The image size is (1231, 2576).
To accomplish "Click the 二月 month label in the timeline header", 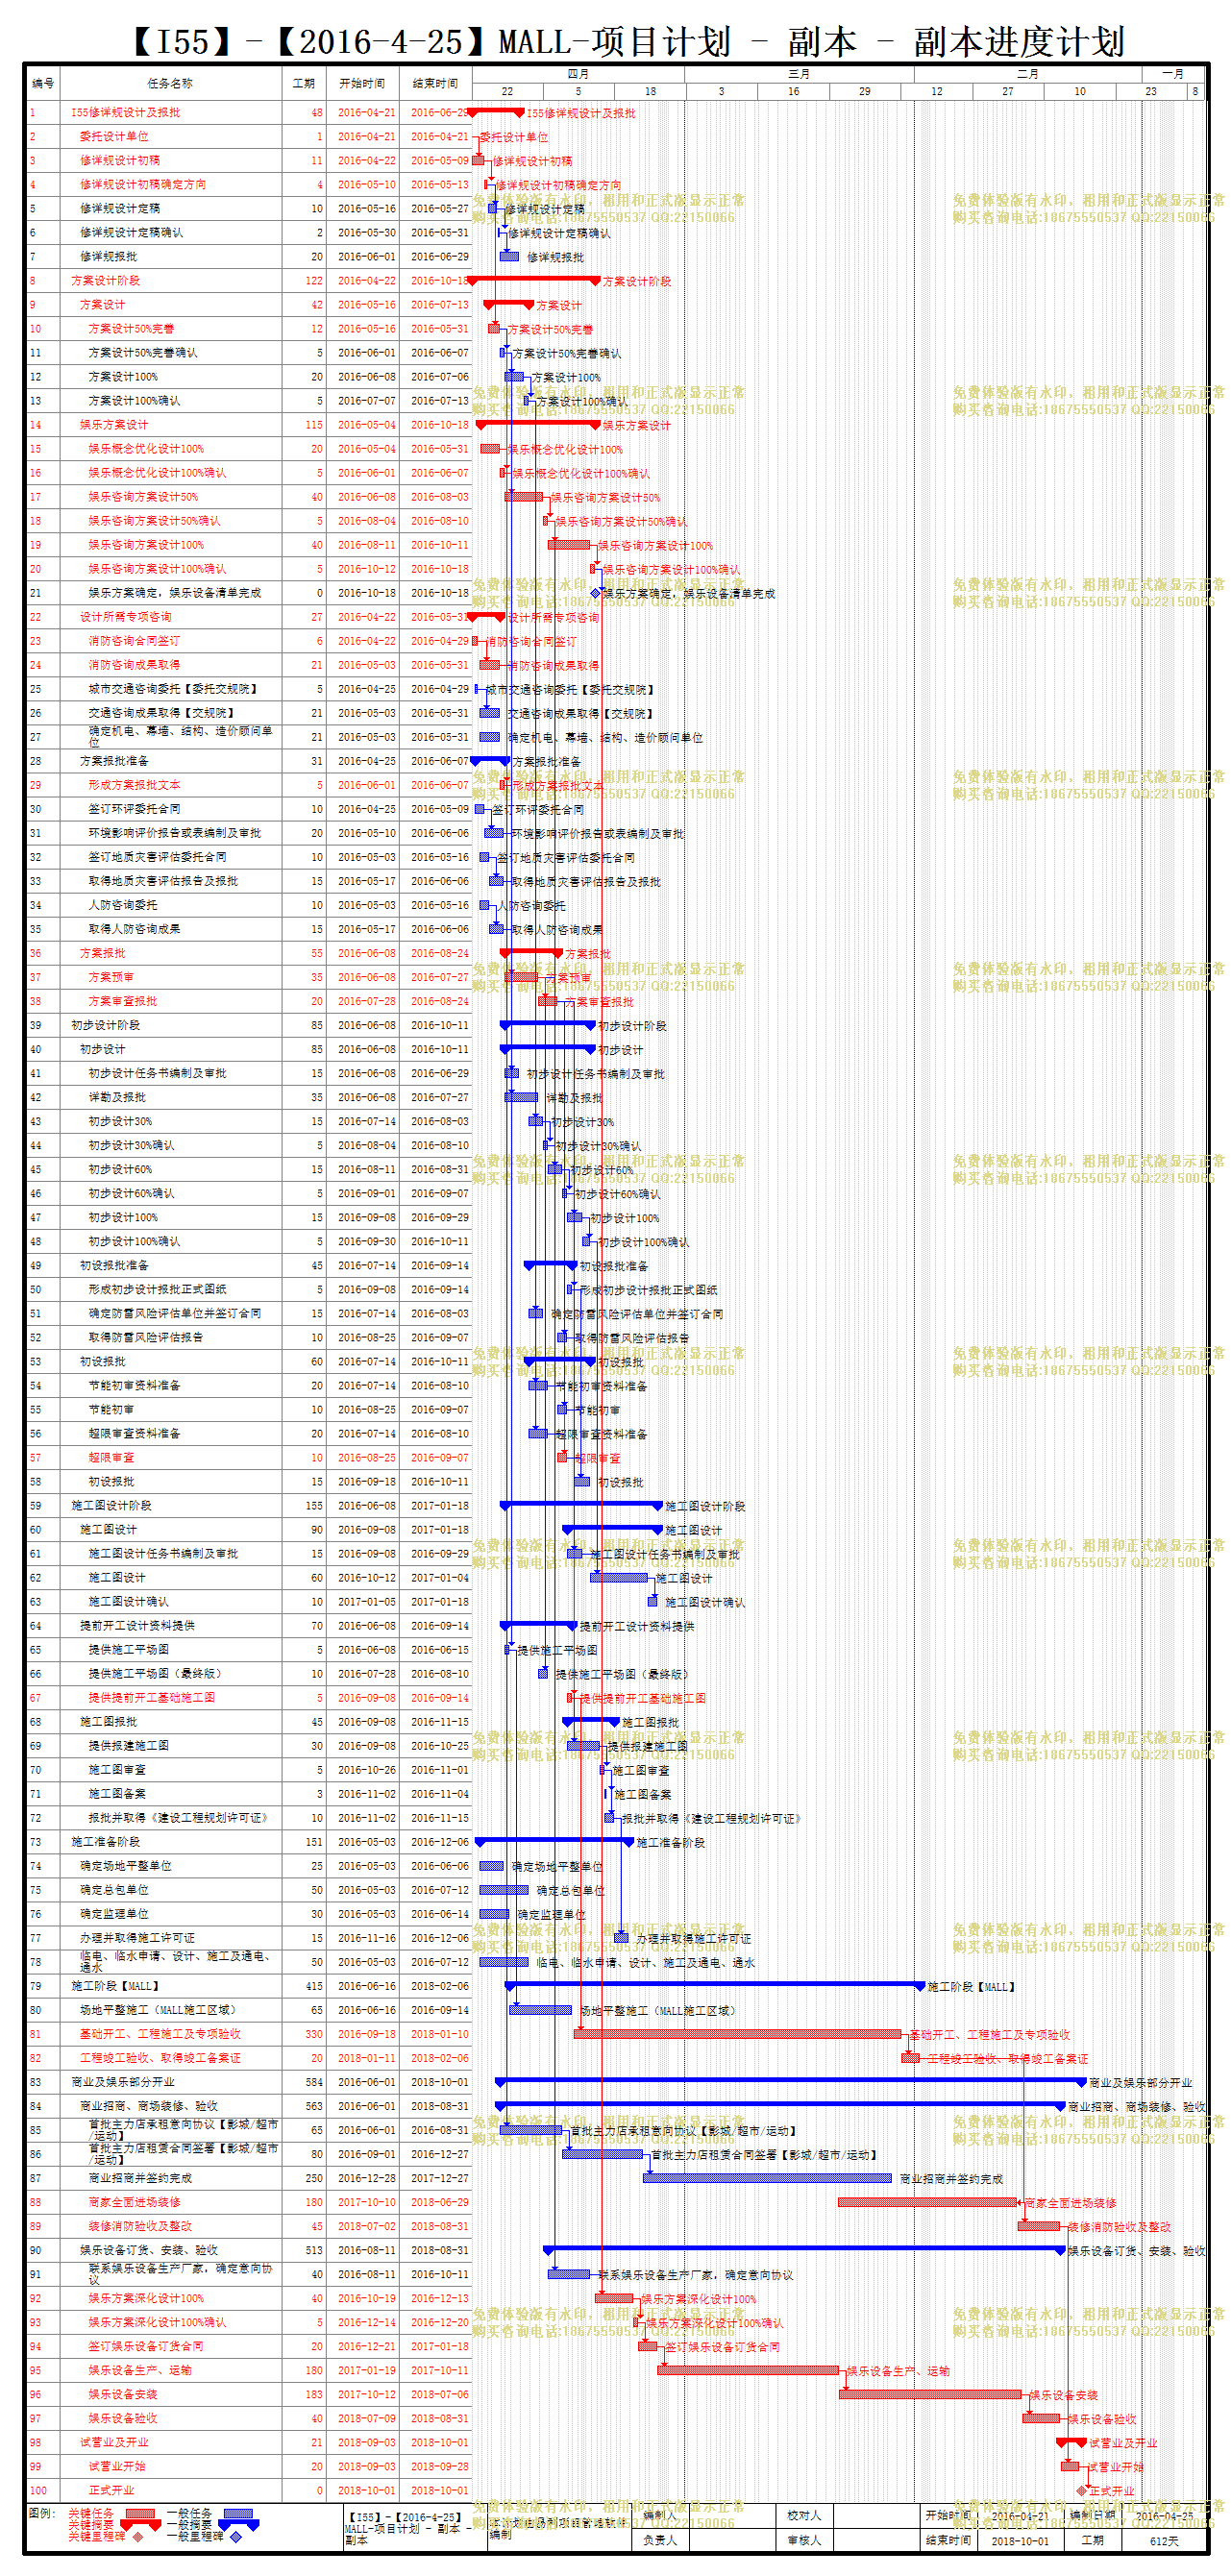I will (x=1028, y=74).
